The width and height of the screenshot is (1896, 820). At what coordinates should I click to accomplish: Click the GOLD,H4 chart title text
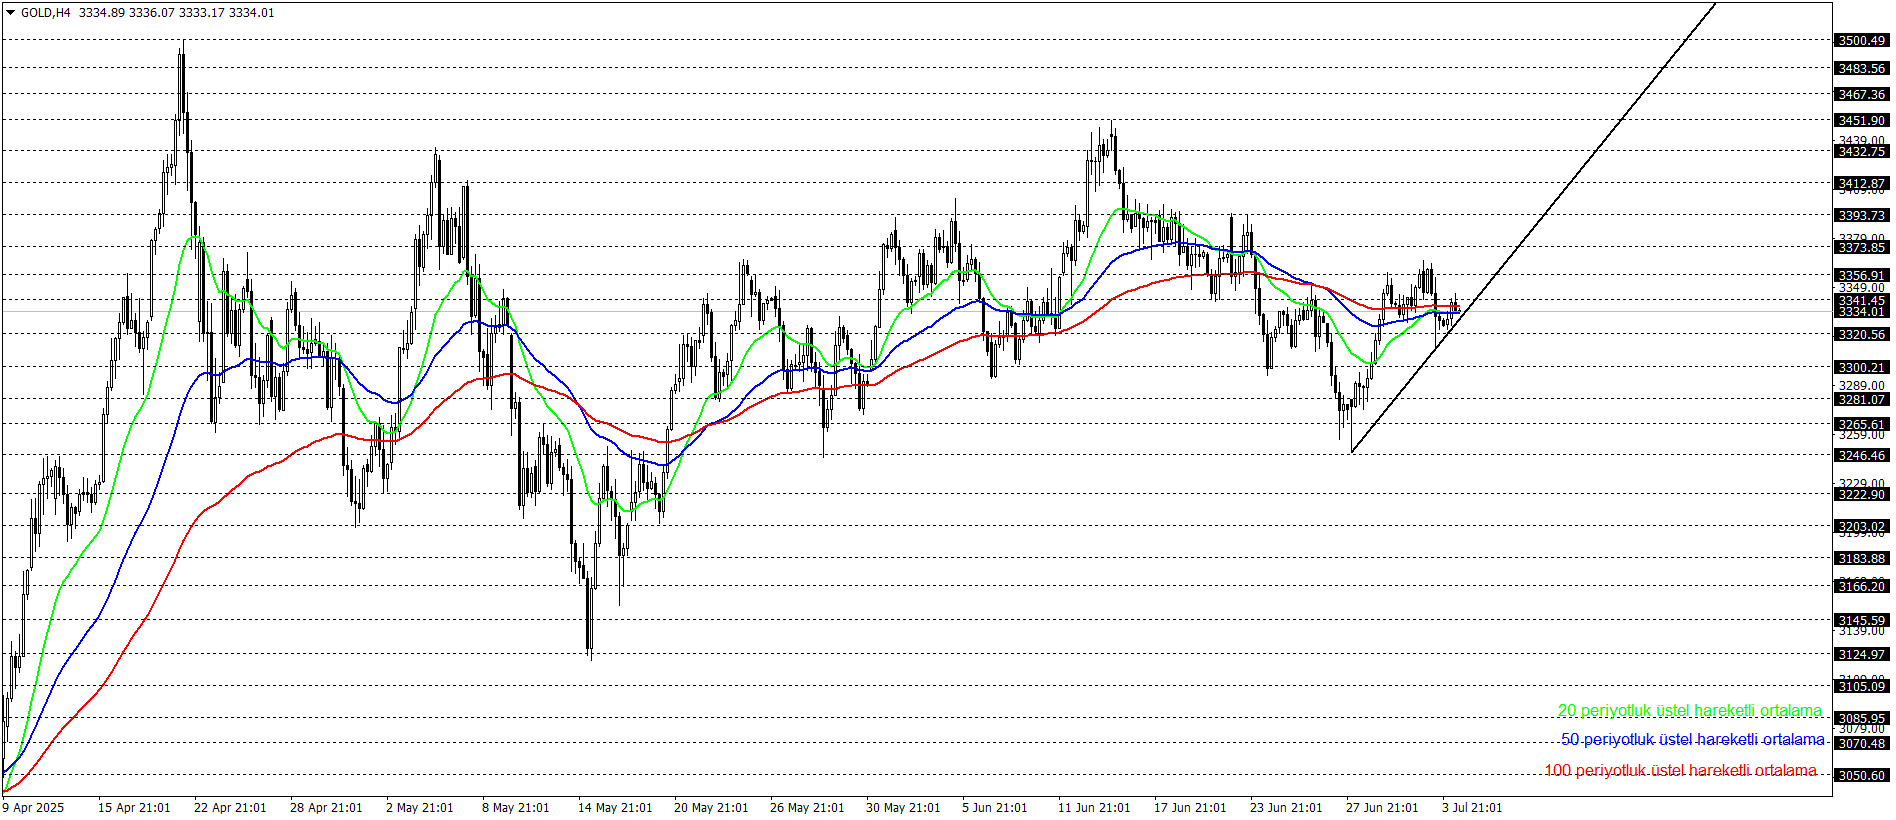(x=46, y=13)
